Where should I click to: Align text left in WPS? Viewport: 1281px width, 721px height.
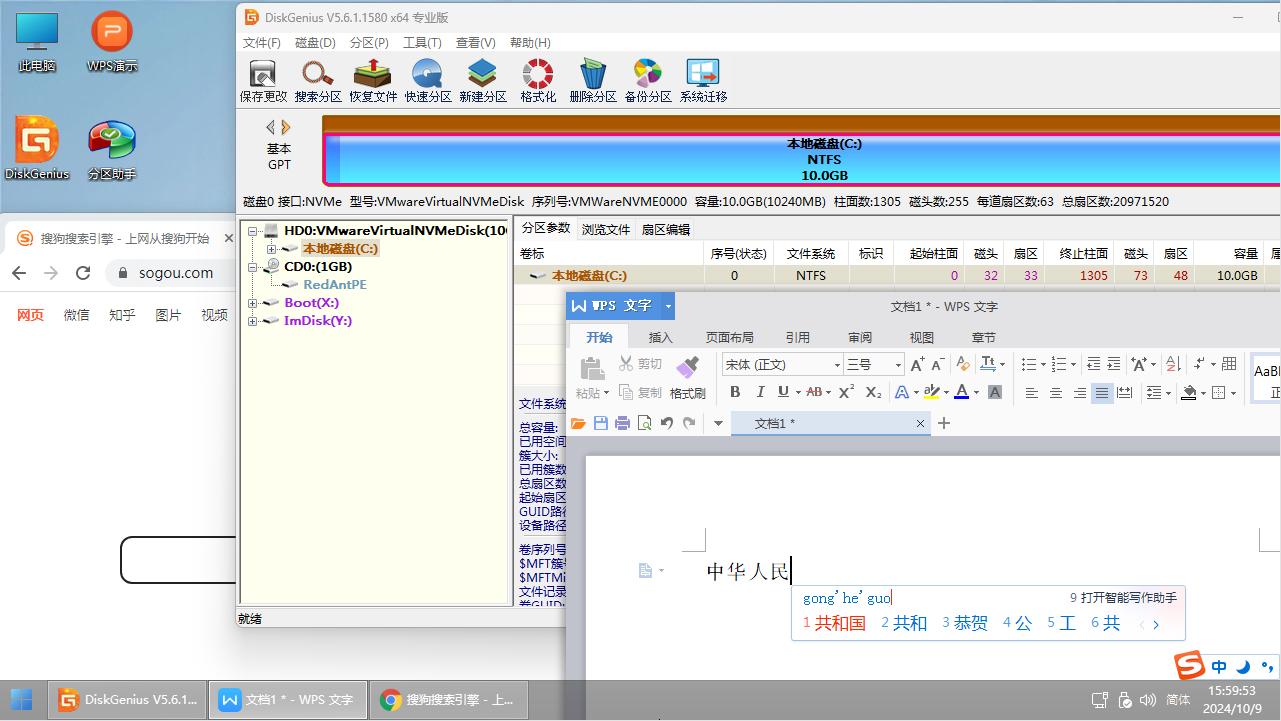point(1032,393)
